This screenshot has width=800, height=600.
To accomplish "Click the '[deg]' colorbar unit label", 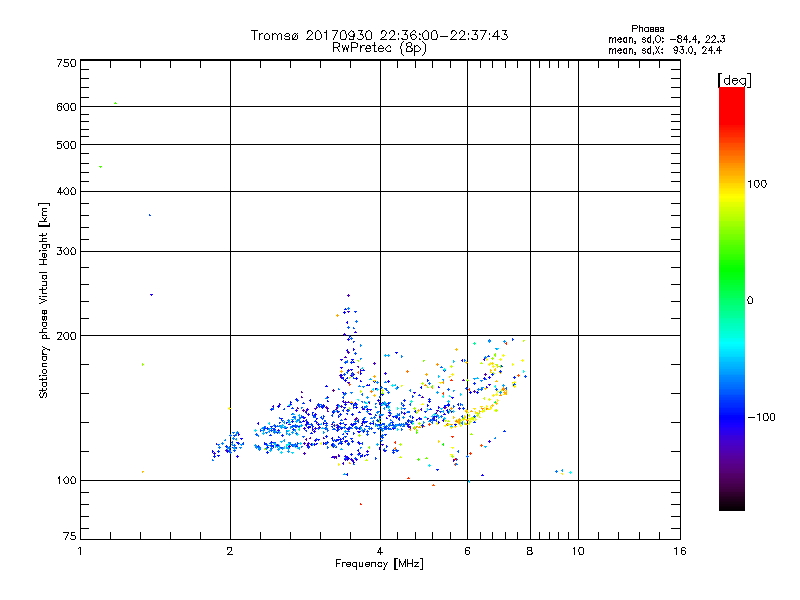I will [734, 80].
